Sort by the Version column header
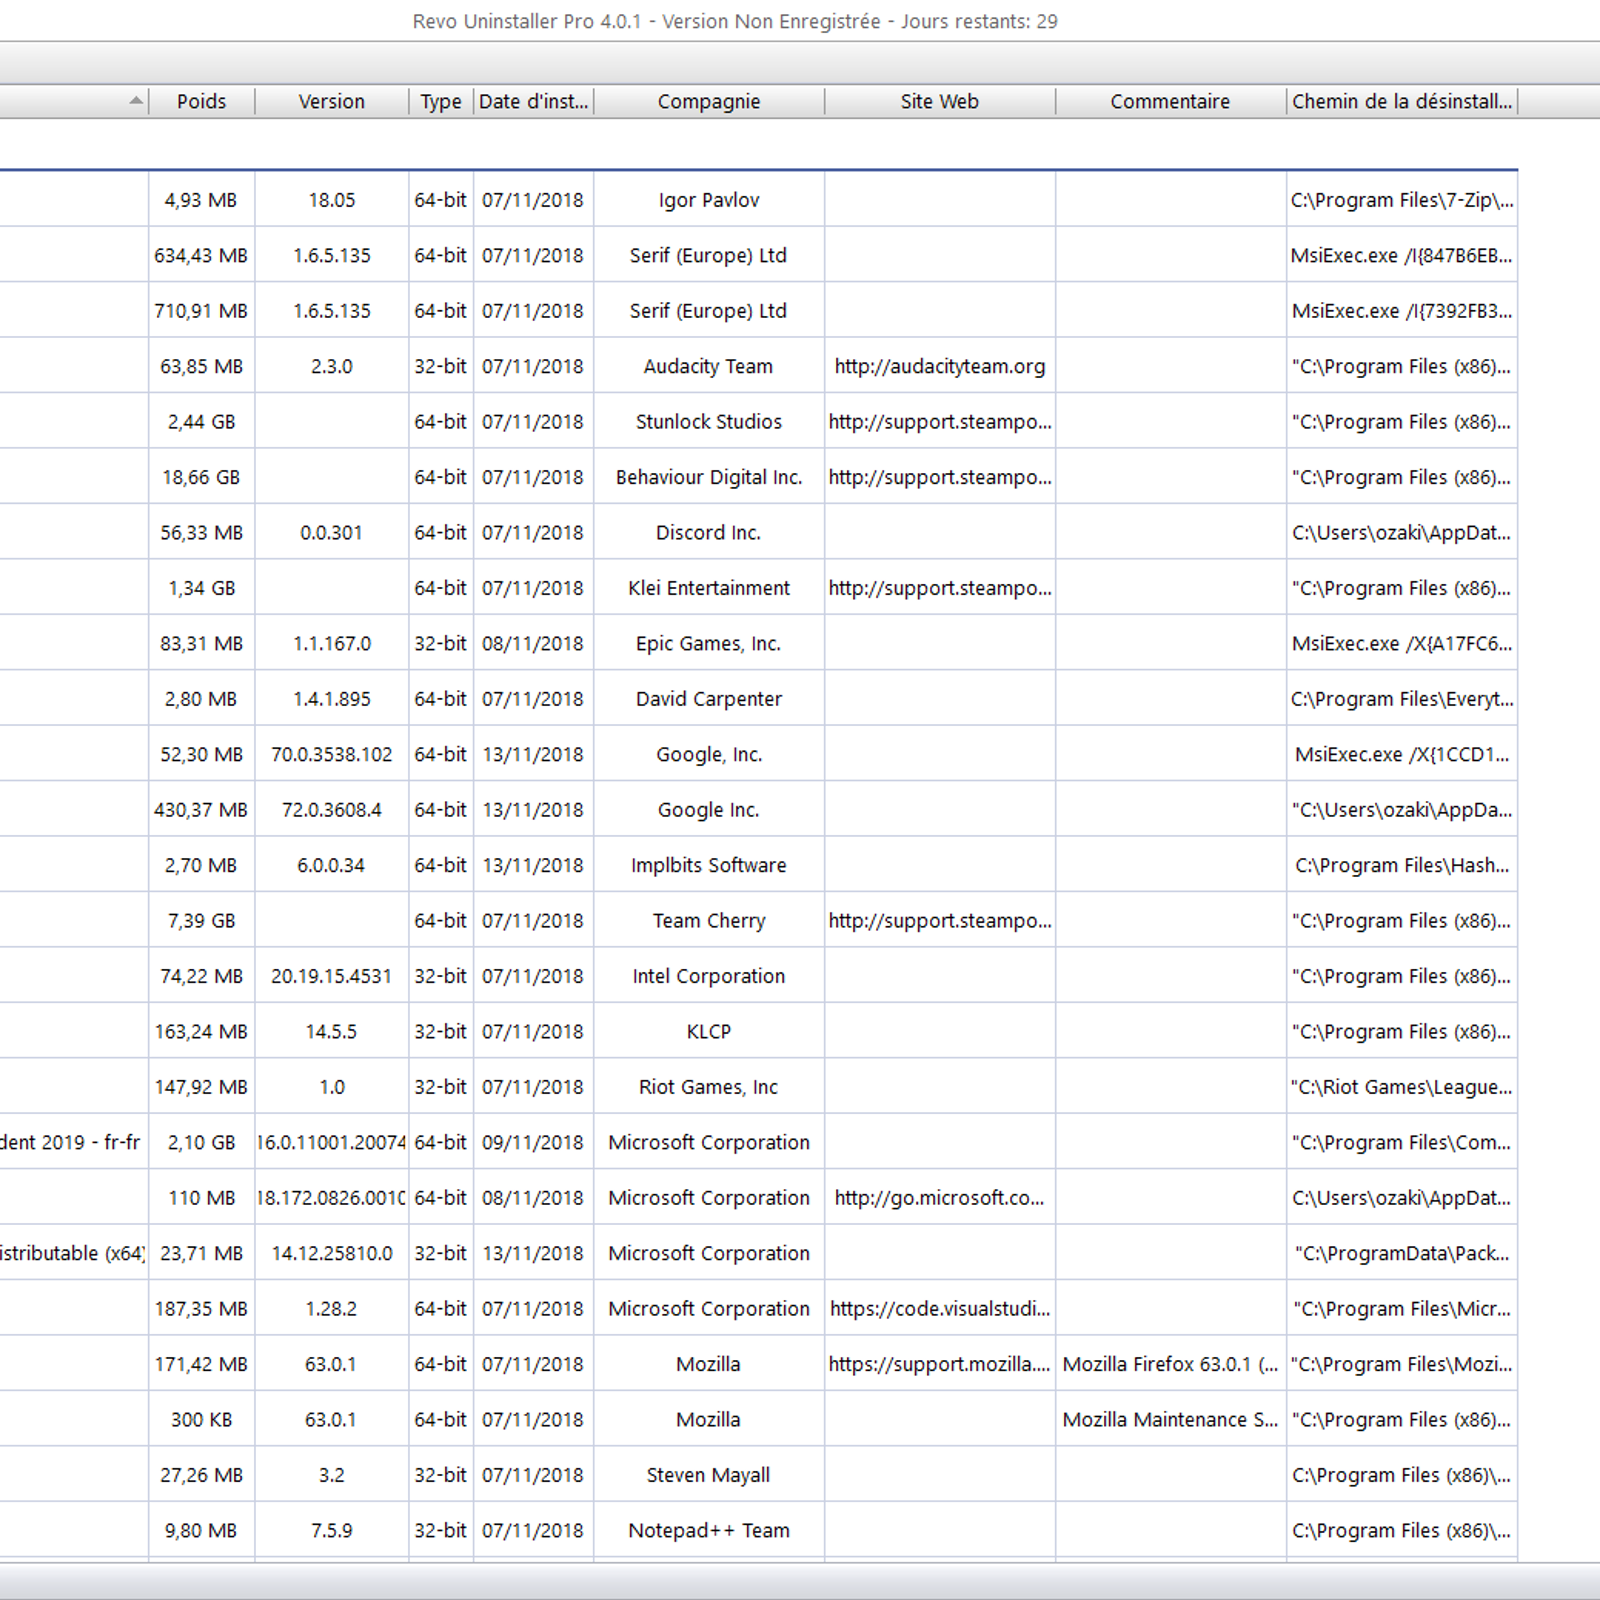The width and height of the screenshot is (1600, 1600). click(332, 101)
